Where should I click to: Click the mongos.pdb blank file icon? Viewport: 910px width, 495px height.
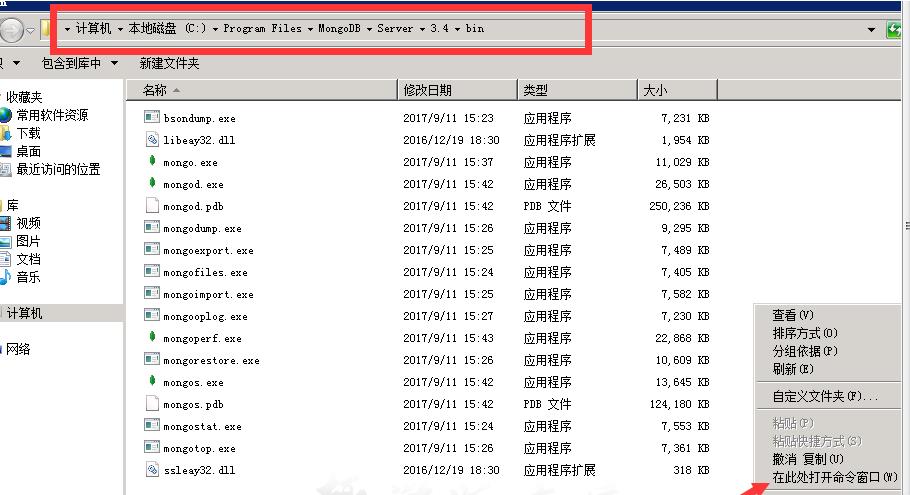tap(151, 404)
